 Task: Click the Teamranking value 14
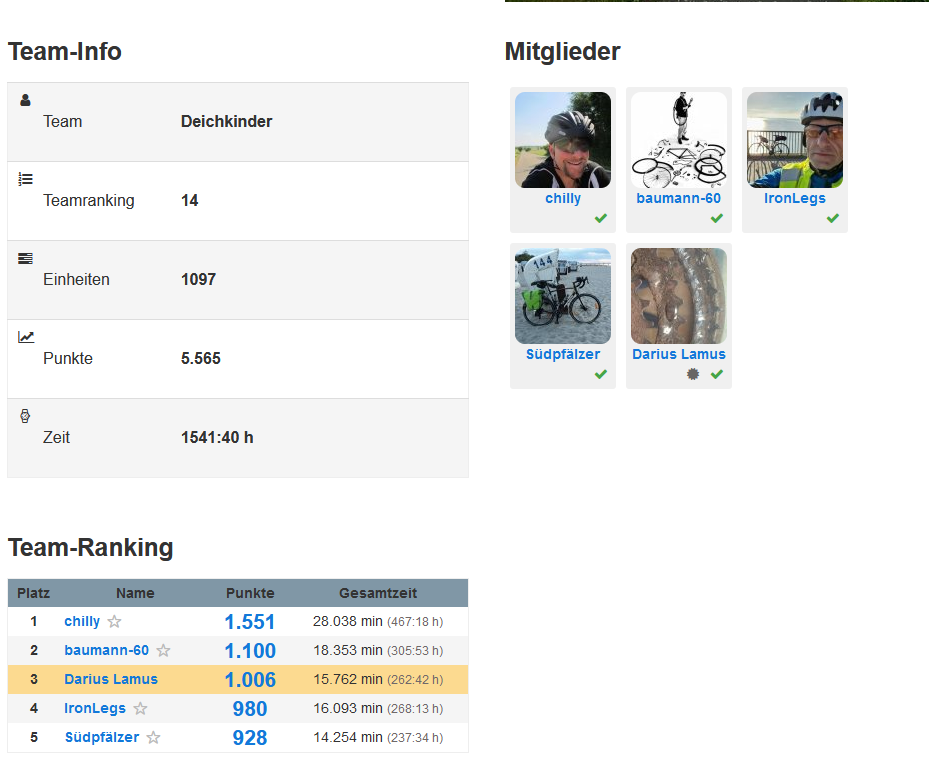pos(190,201)
